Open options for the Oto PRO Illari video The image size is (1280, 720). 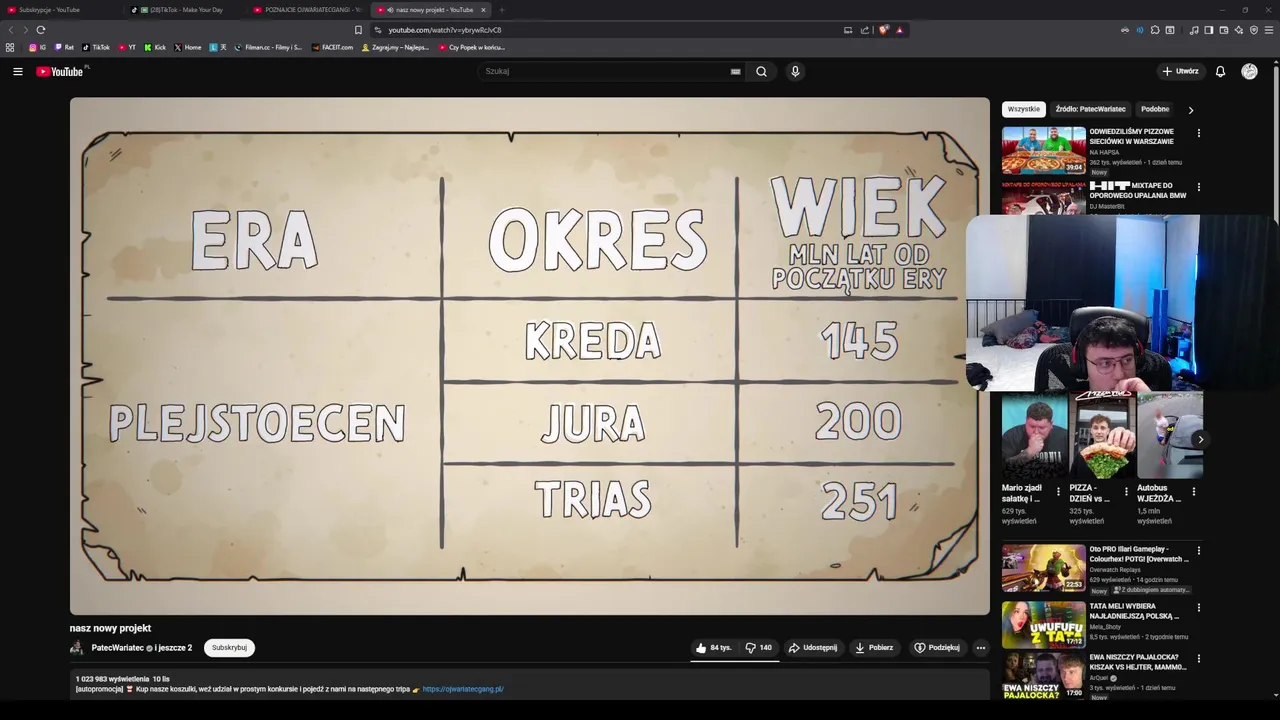coord(1199,551)
